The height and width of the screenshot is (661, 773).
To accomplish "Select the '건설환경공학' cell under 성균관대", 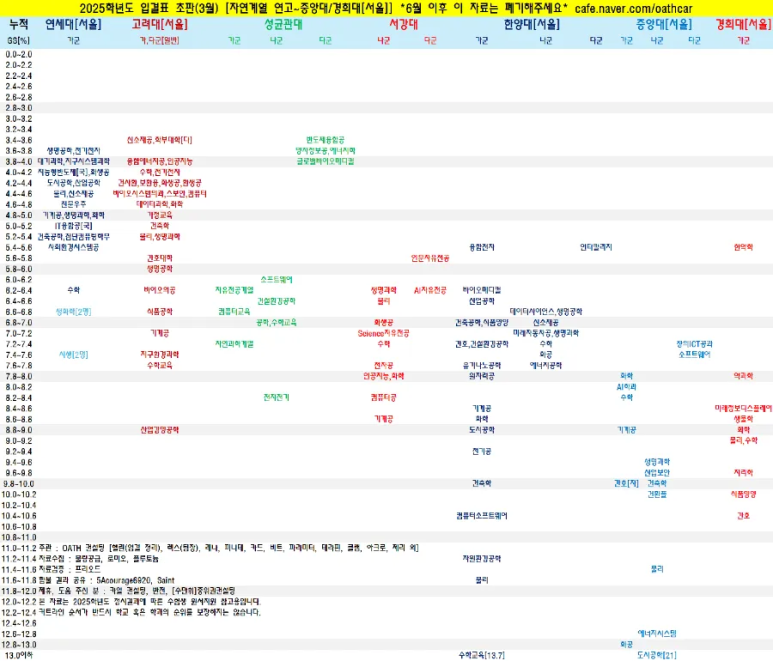I will (x=276, y=301).
